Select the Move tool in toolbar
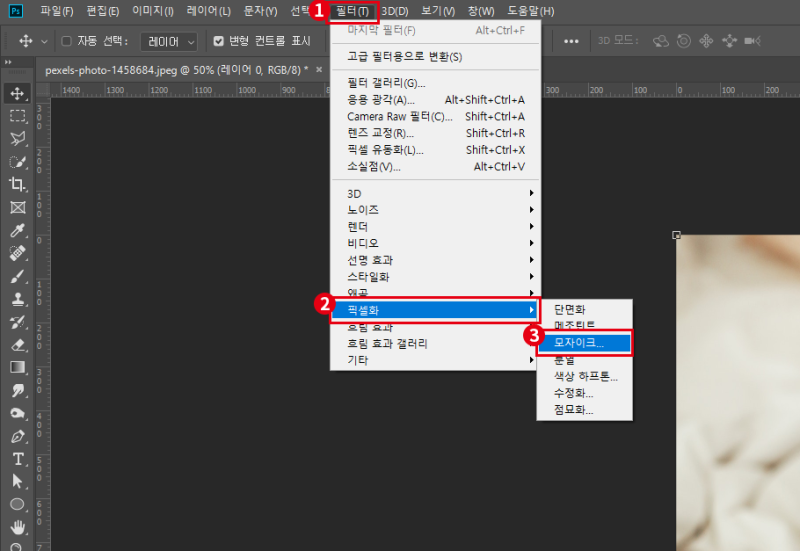Screen dimensions: 800x551 pos(17,93)
